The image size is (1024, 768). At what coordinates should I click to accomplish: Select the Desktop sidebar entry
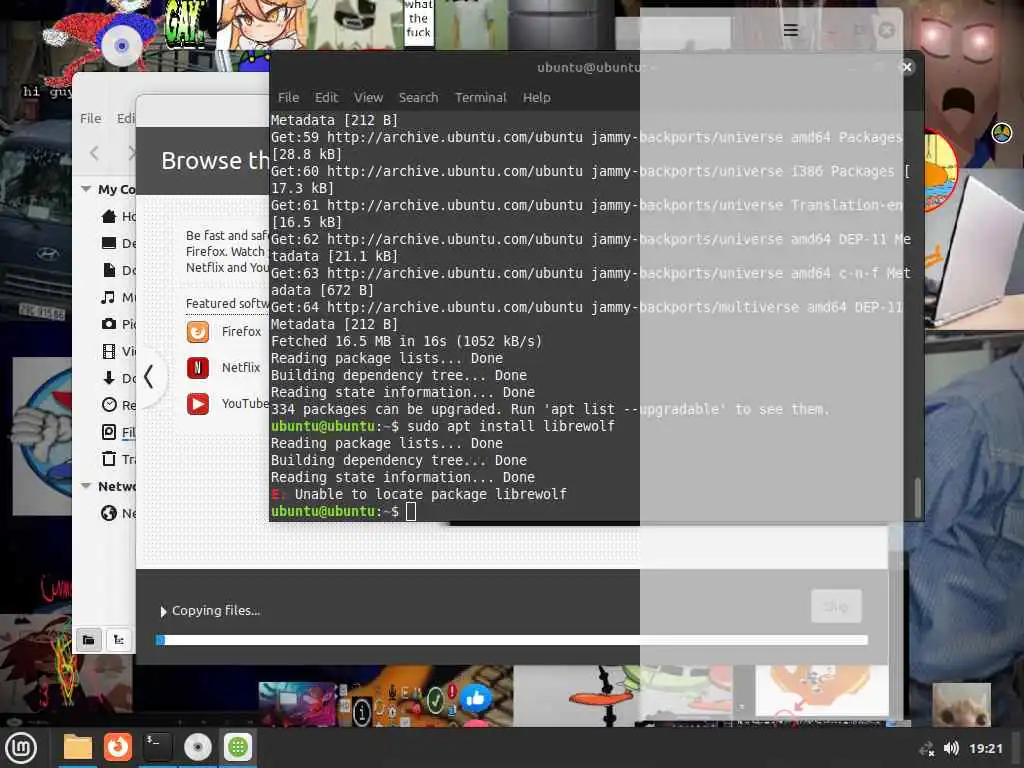pos(118,243)
